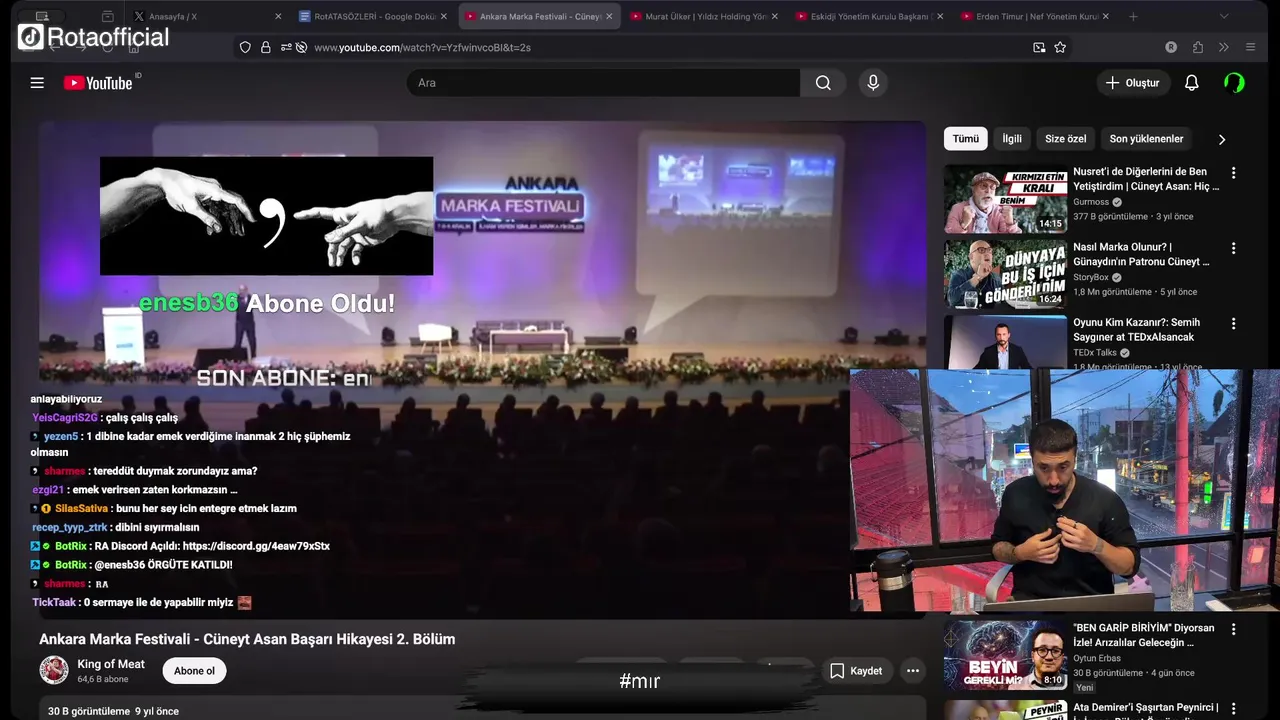Open the Kırmızı Etin Kralı thumbnail video
1280x720 pixels.
(1005, 199)
